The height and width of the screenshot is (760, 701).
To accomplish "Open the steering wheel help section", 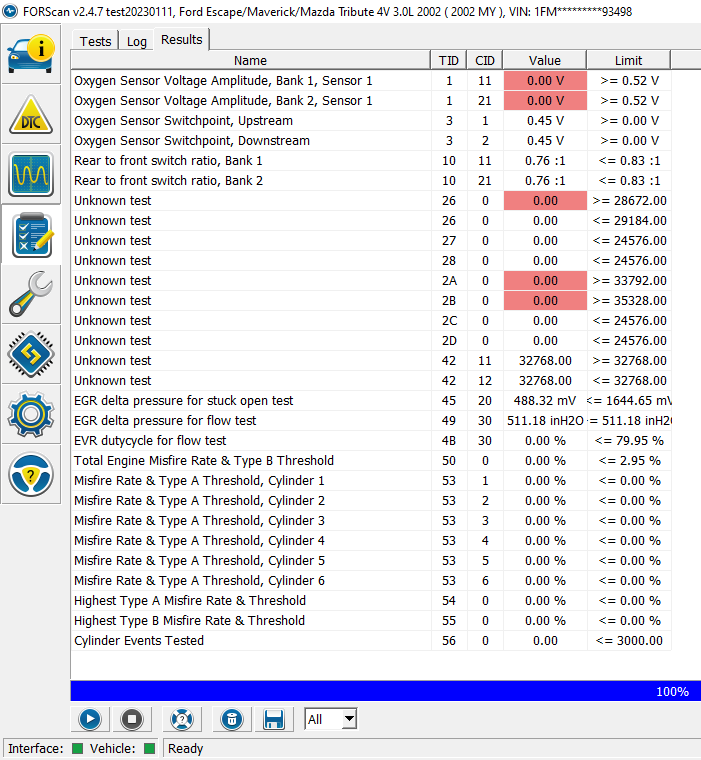I will (32, 475).
